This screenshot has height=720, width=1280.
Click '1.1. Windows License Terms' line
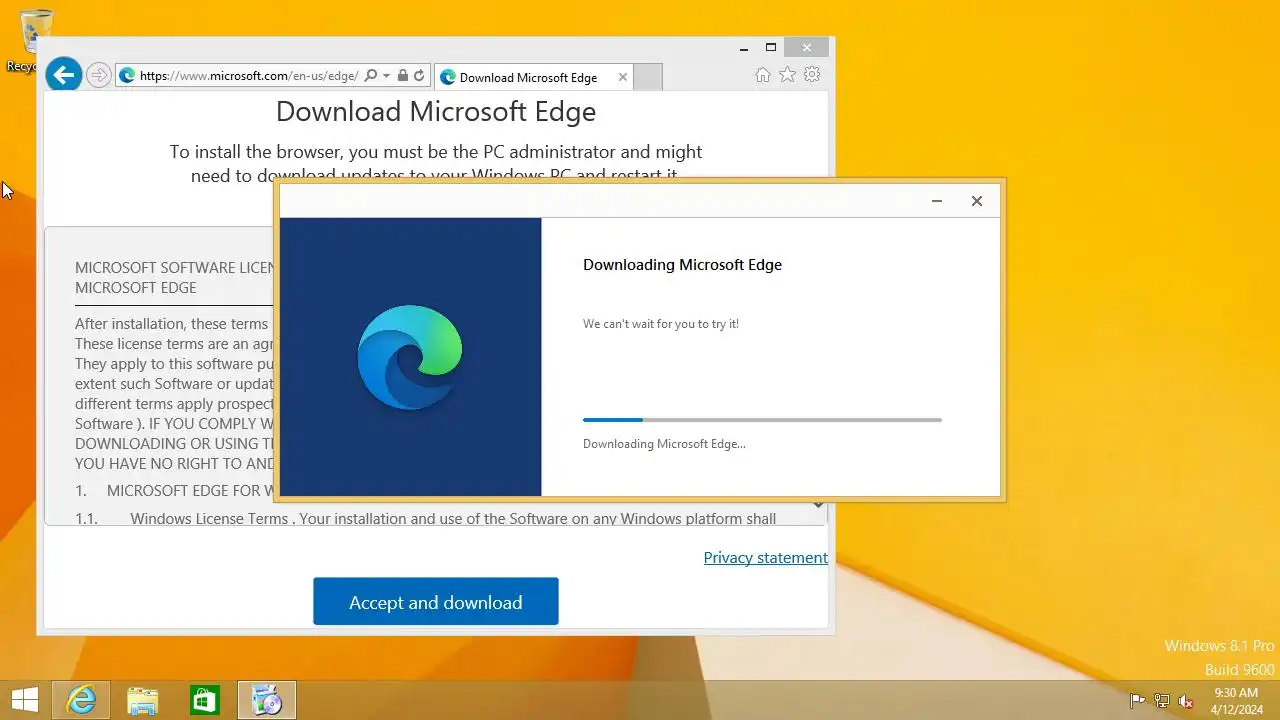426,519
